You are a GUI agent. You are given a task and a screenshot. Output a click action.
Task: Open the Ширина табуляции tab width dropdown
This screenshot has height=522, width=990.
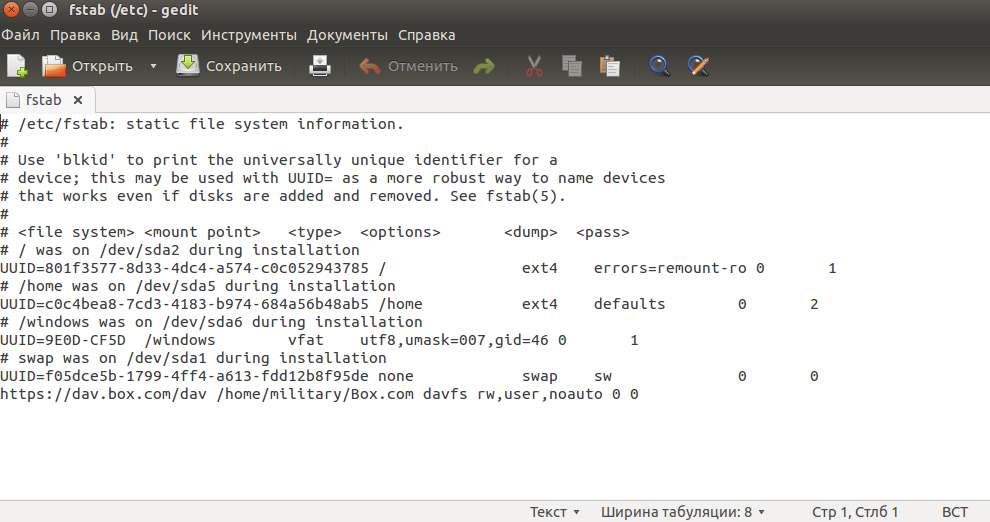coord(683,512)
